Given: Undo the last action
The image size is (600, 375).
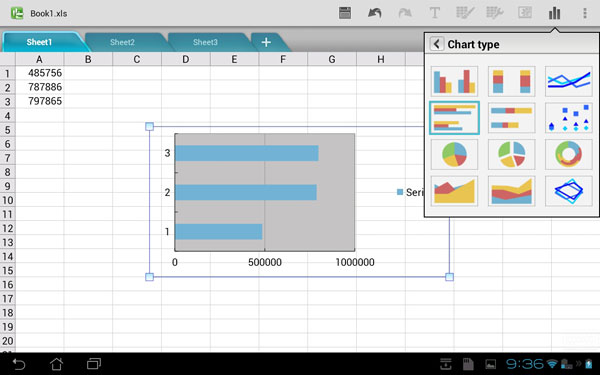Looking at the screenshot, I should [375, 13].
